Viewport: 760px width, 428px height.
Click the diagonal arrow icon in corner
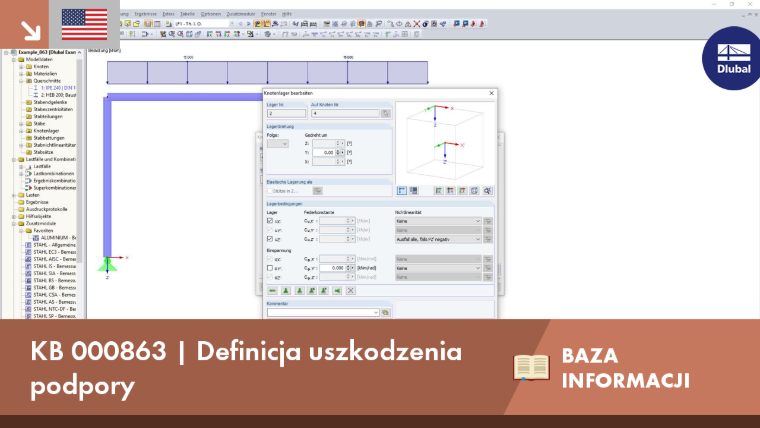pyautogui.click(x=31, y=31)
